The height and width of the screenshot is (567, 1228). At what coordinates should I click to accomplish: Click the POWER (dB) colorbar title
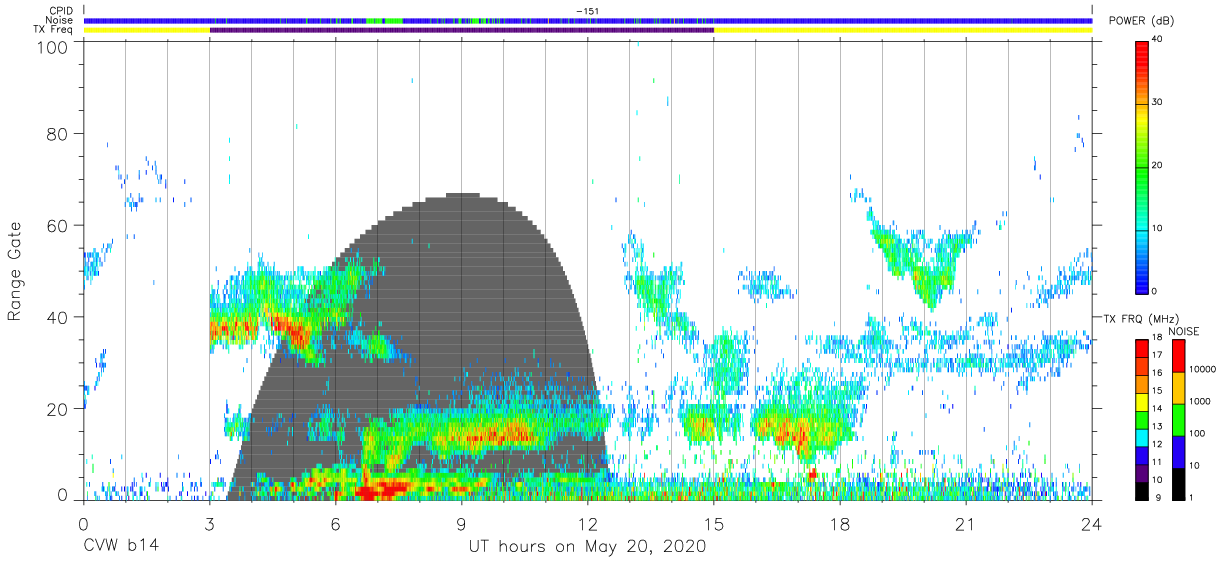1141,20
